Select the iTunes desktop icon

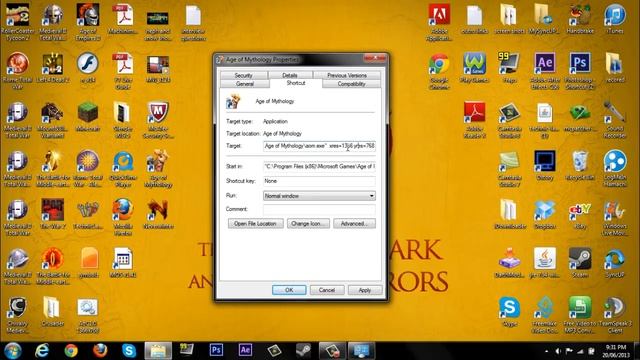coord(615,19)
